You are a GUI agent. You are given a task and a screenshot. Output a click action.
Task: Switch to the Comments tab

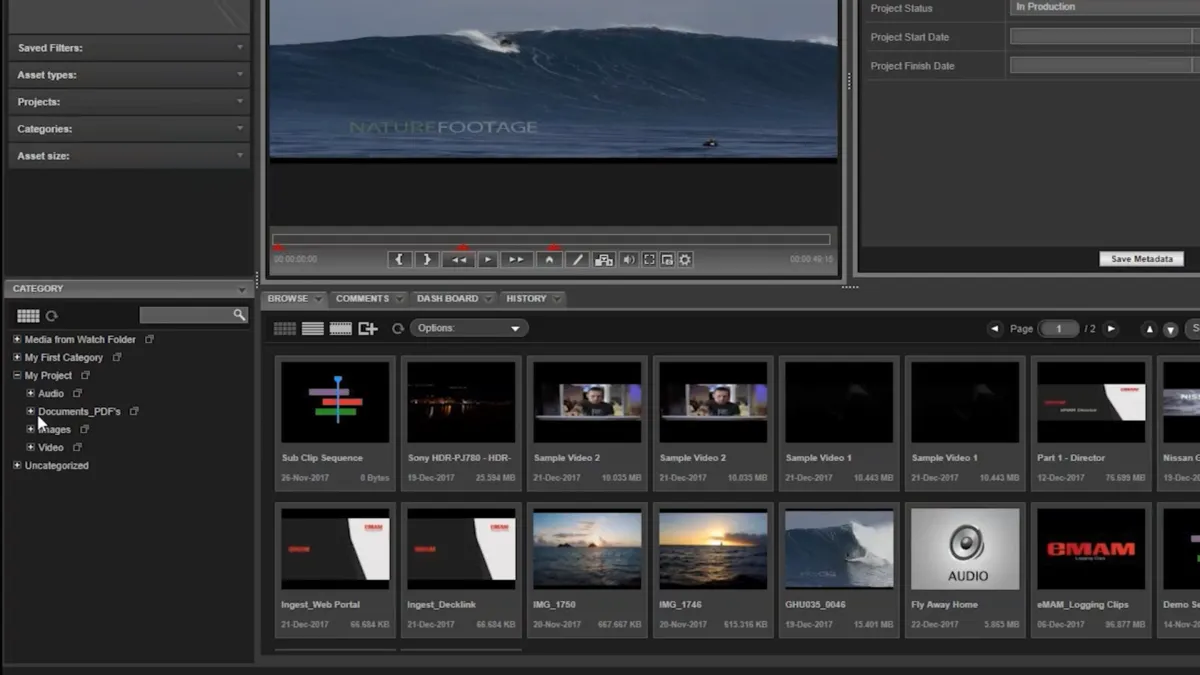[x=362, y=298]
